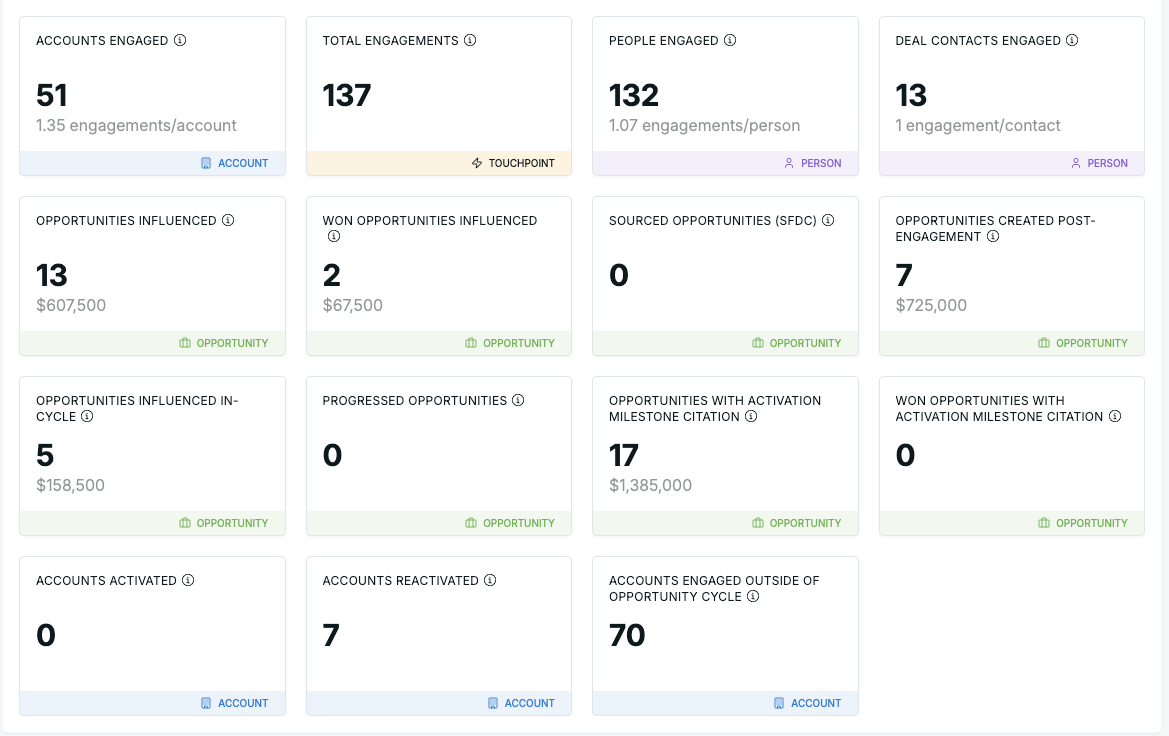Click info icon next to Sourced Opportunities (SFDC)
This screenshot has height=736, width=1169.
(828, 220)
